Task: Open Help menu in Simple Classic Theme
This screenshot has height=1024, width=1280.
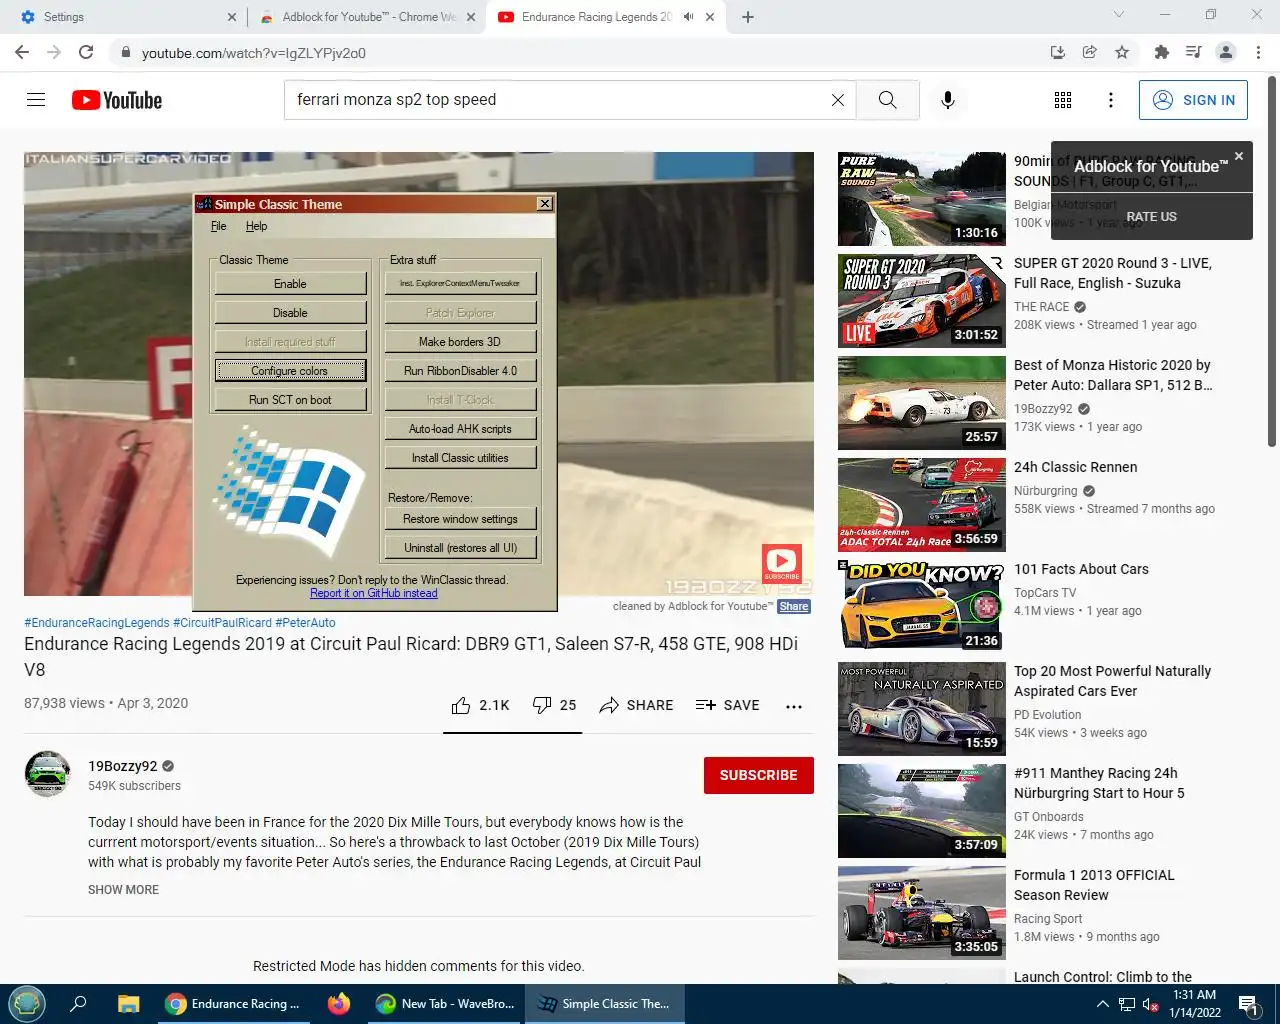Action: tap(256, 226)
